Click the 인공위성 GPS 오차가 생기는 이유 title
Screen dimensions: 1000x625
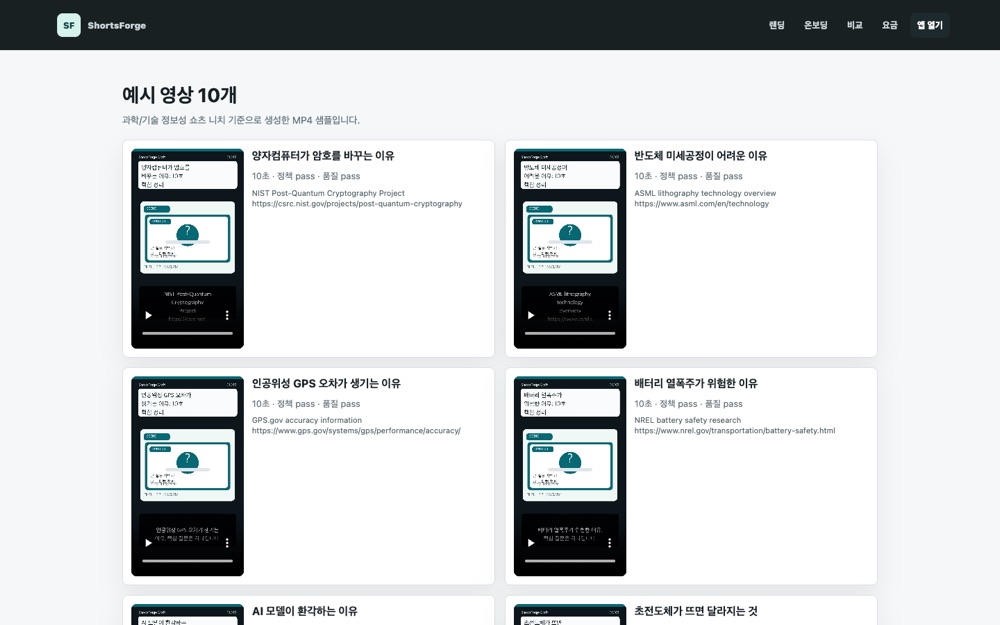(x=326, y=383)
